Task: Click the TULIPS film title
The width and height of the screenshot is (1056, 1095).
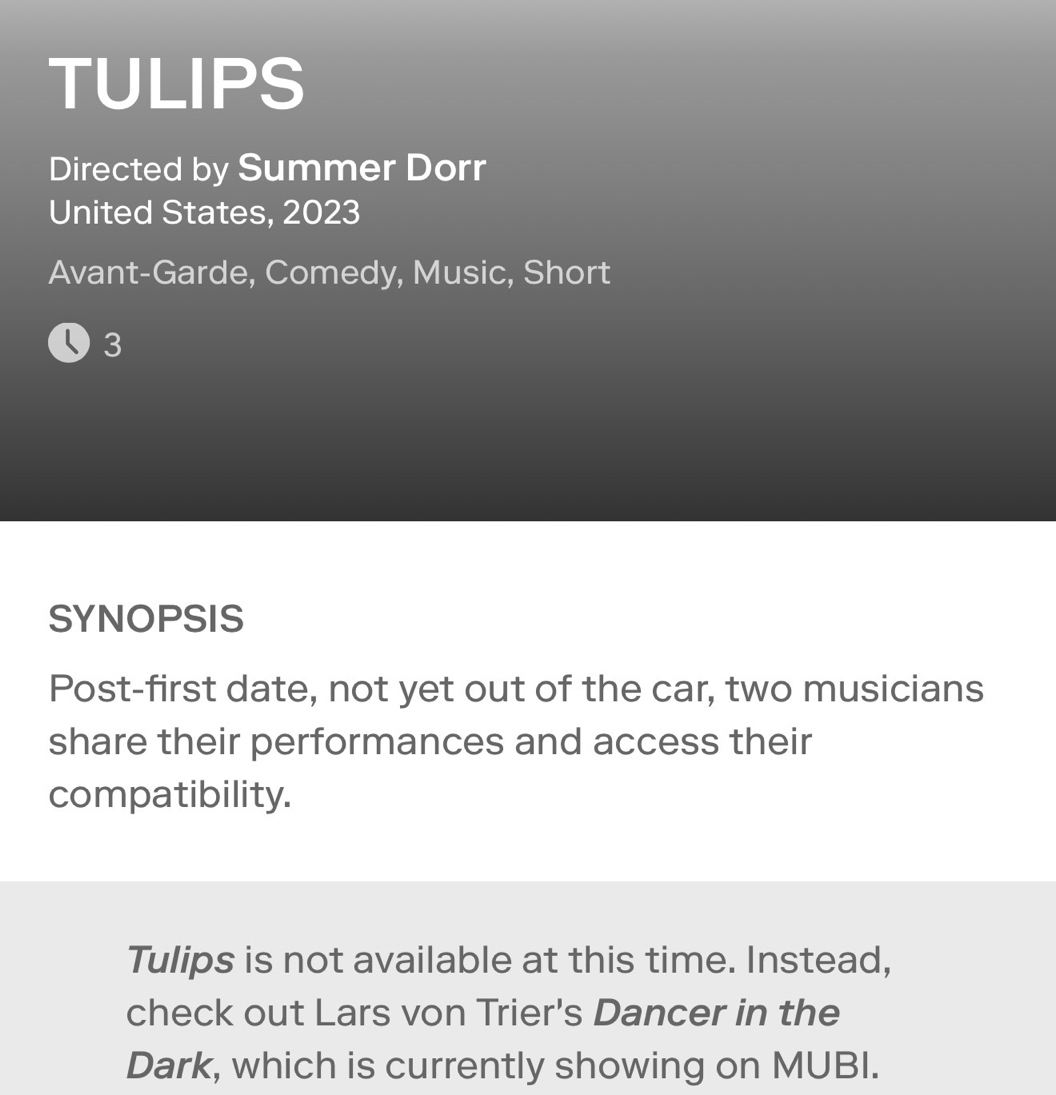Action: click(x=176, y=84)
